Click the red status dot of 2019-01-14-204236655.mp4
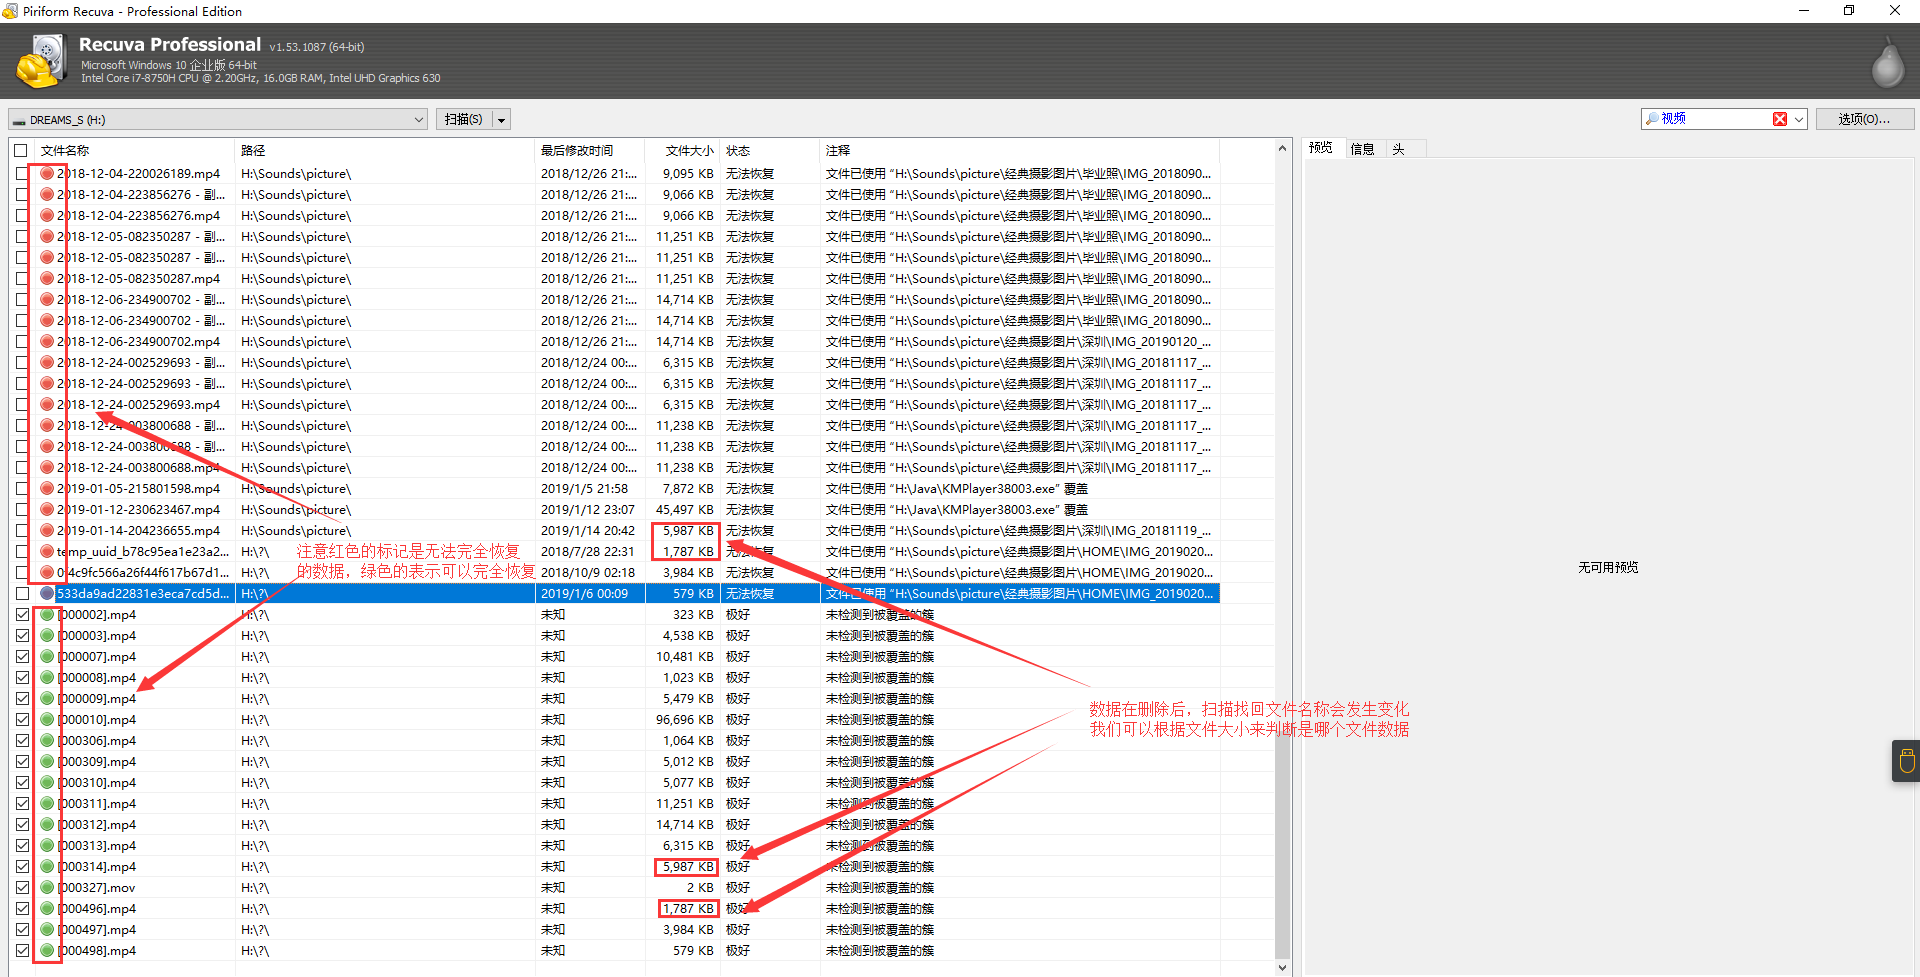 [x=47, y=531]
